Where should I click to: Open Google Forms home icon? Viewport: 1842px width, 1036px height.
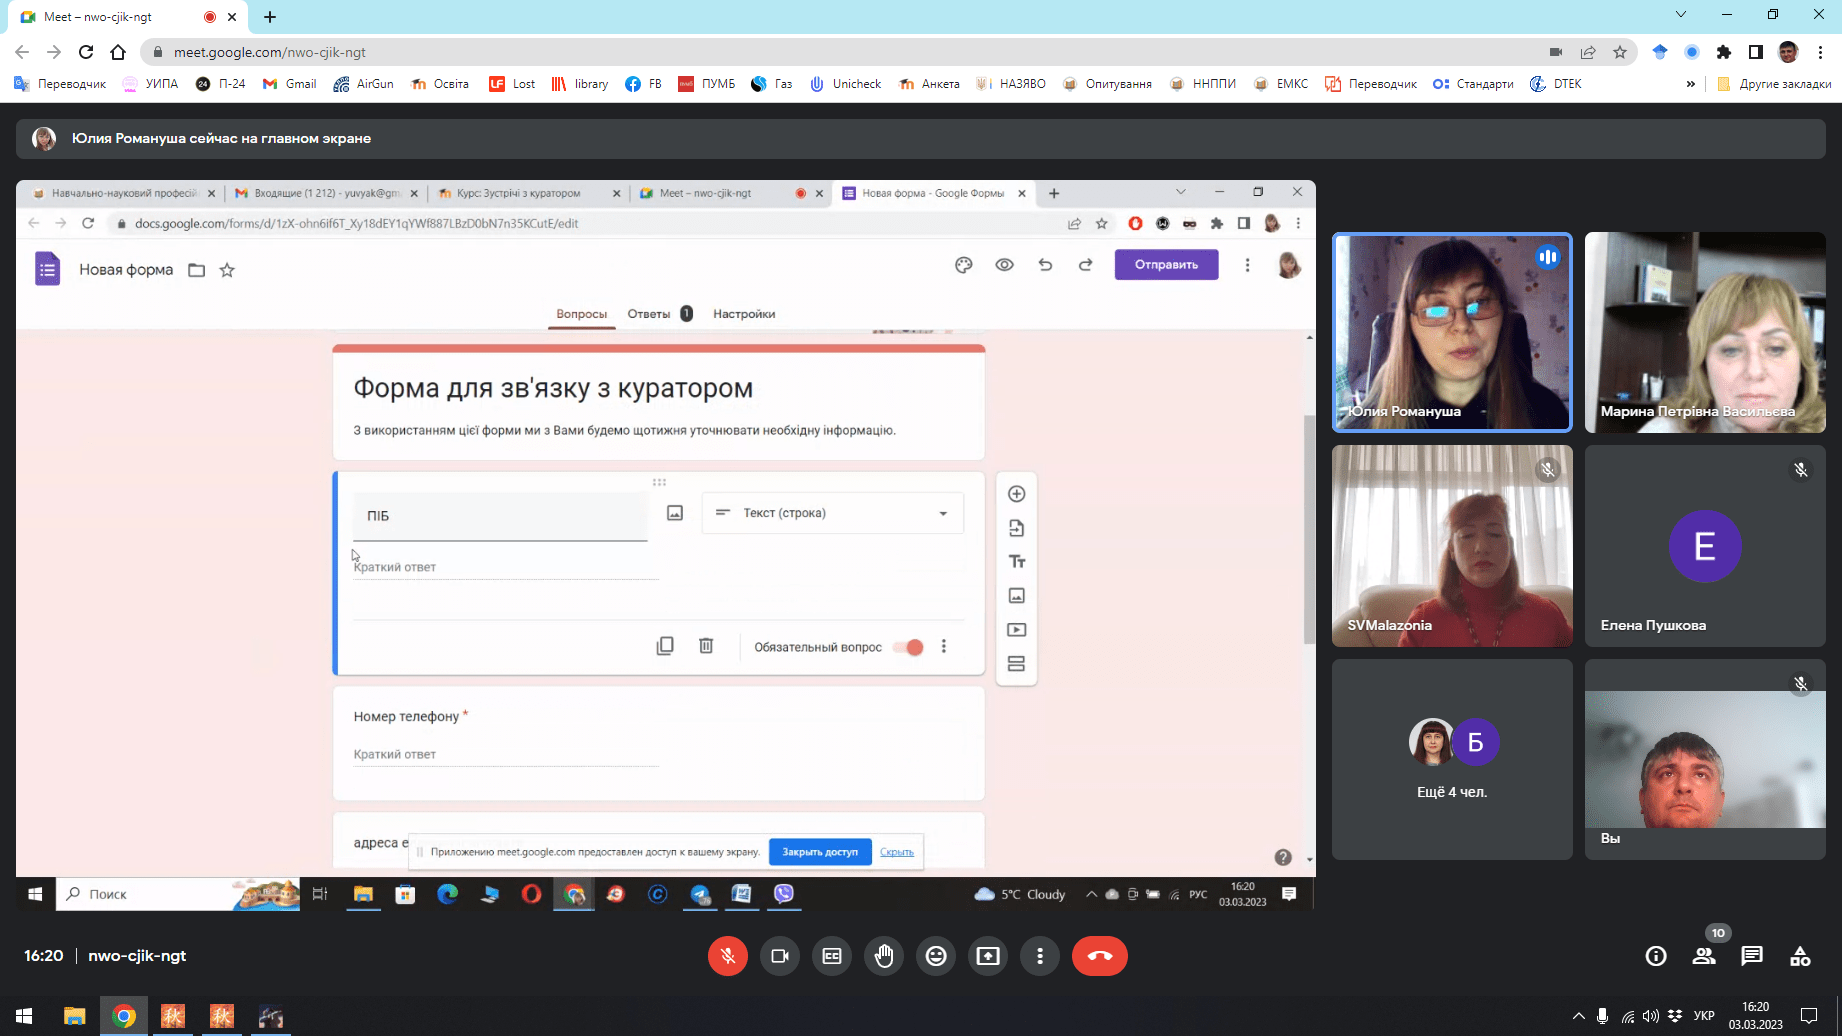(47, 270)
